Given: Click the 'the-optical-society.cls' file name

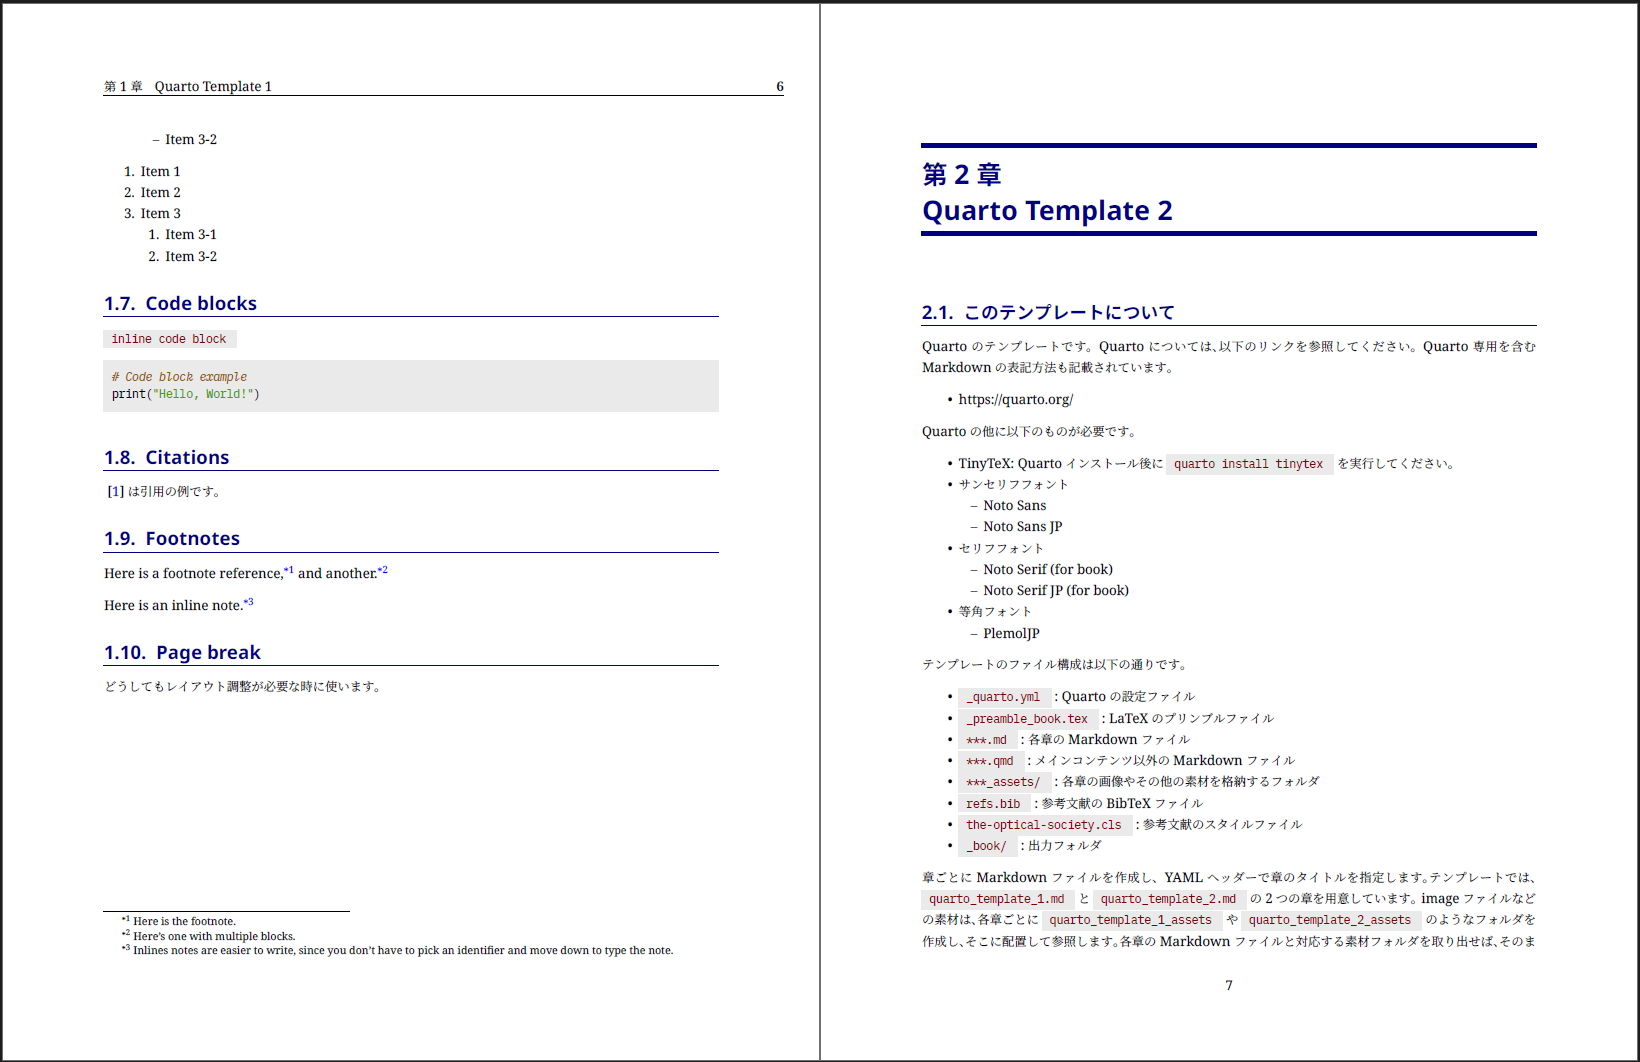Looking at the screenshot, I should (x=1044, y=825).
